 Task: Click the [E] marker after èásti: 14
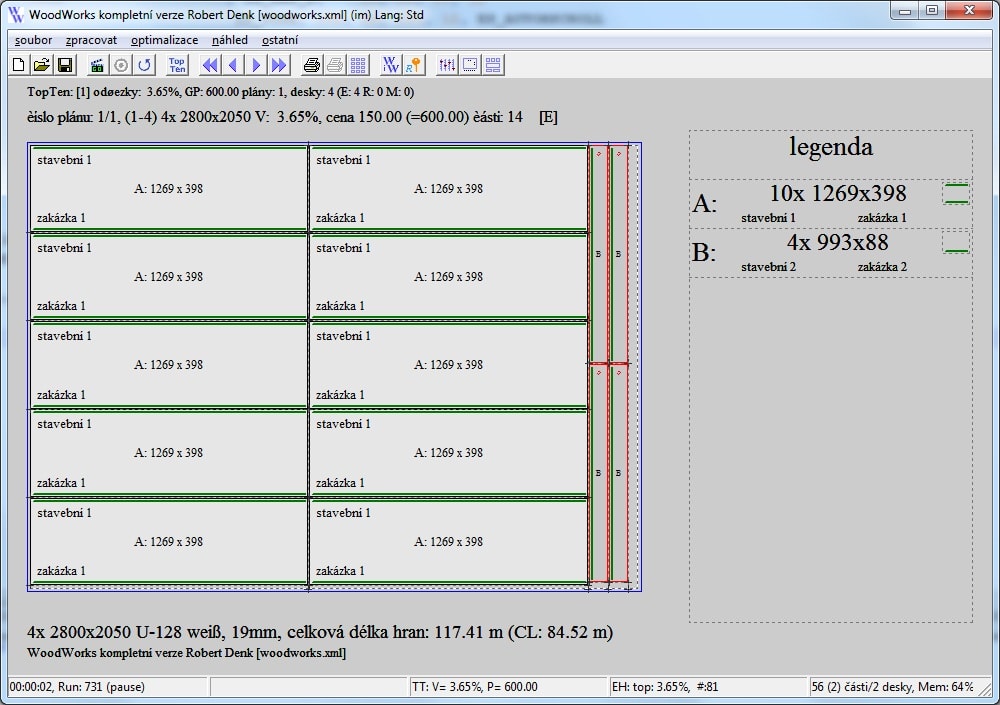[x=548, y=117]
